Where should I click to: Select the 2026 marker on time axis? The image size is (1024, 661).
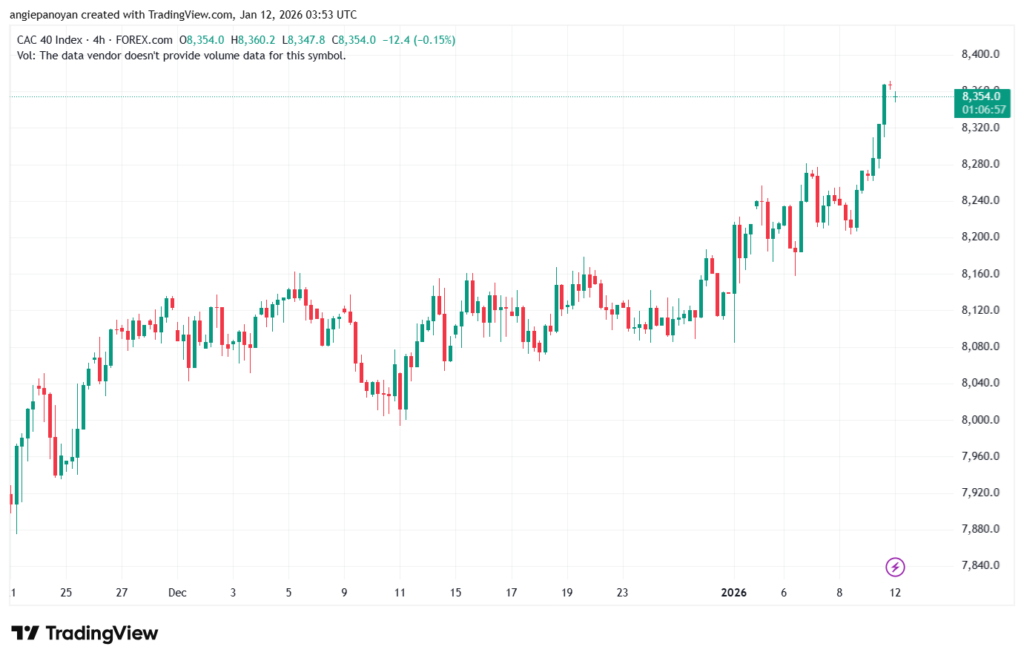[x=735, y=592]
